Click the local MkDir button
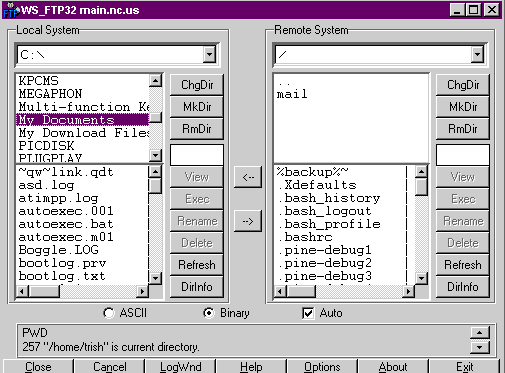 tap(197, 107)
